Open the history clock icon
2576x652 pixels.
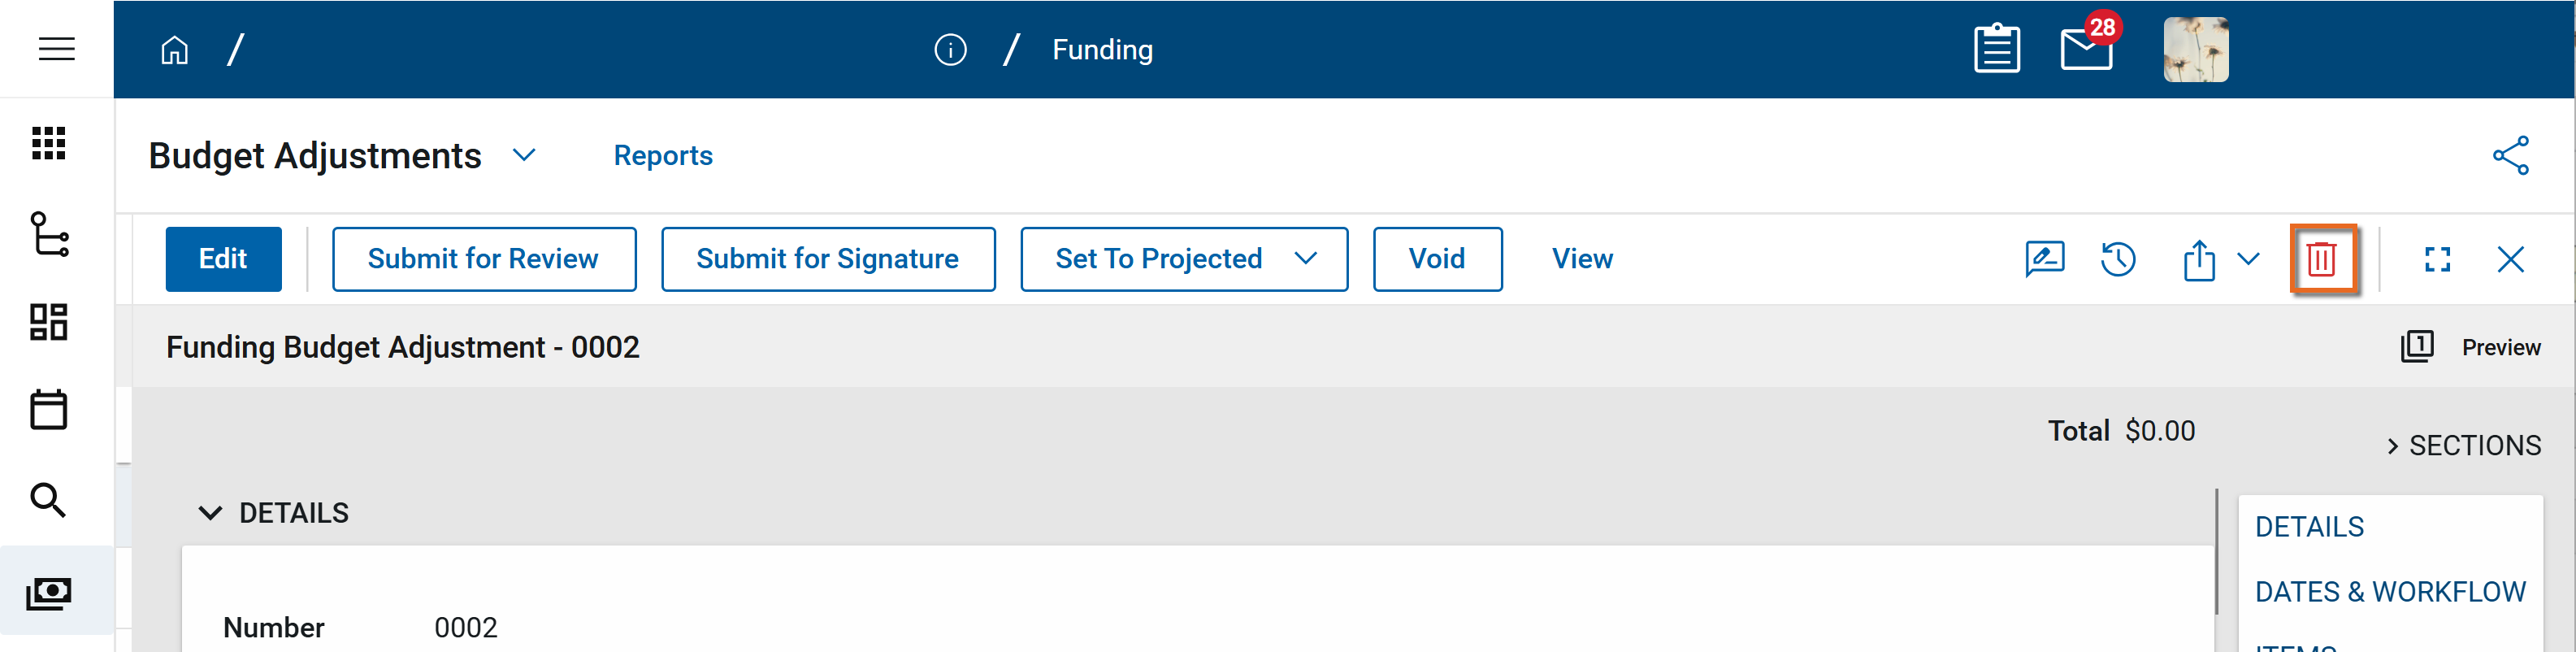(x=2117, y=259)
